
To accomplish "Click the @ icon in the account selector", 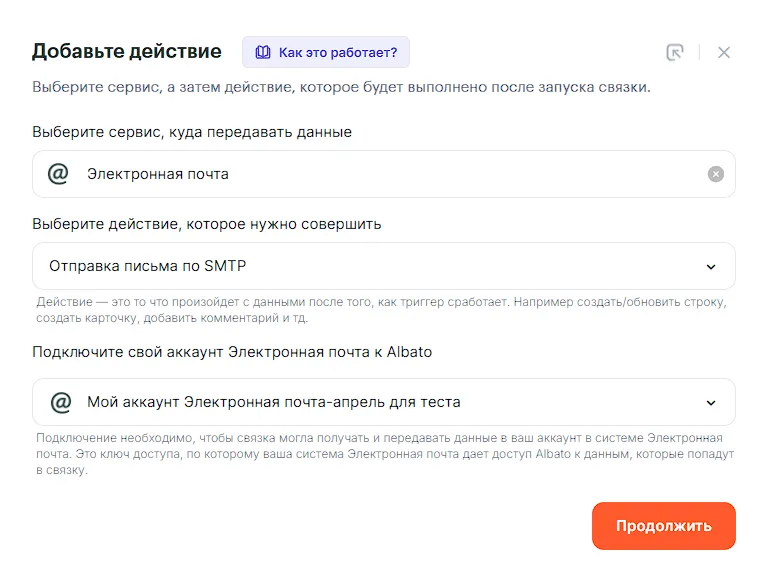I will point(61,402).
